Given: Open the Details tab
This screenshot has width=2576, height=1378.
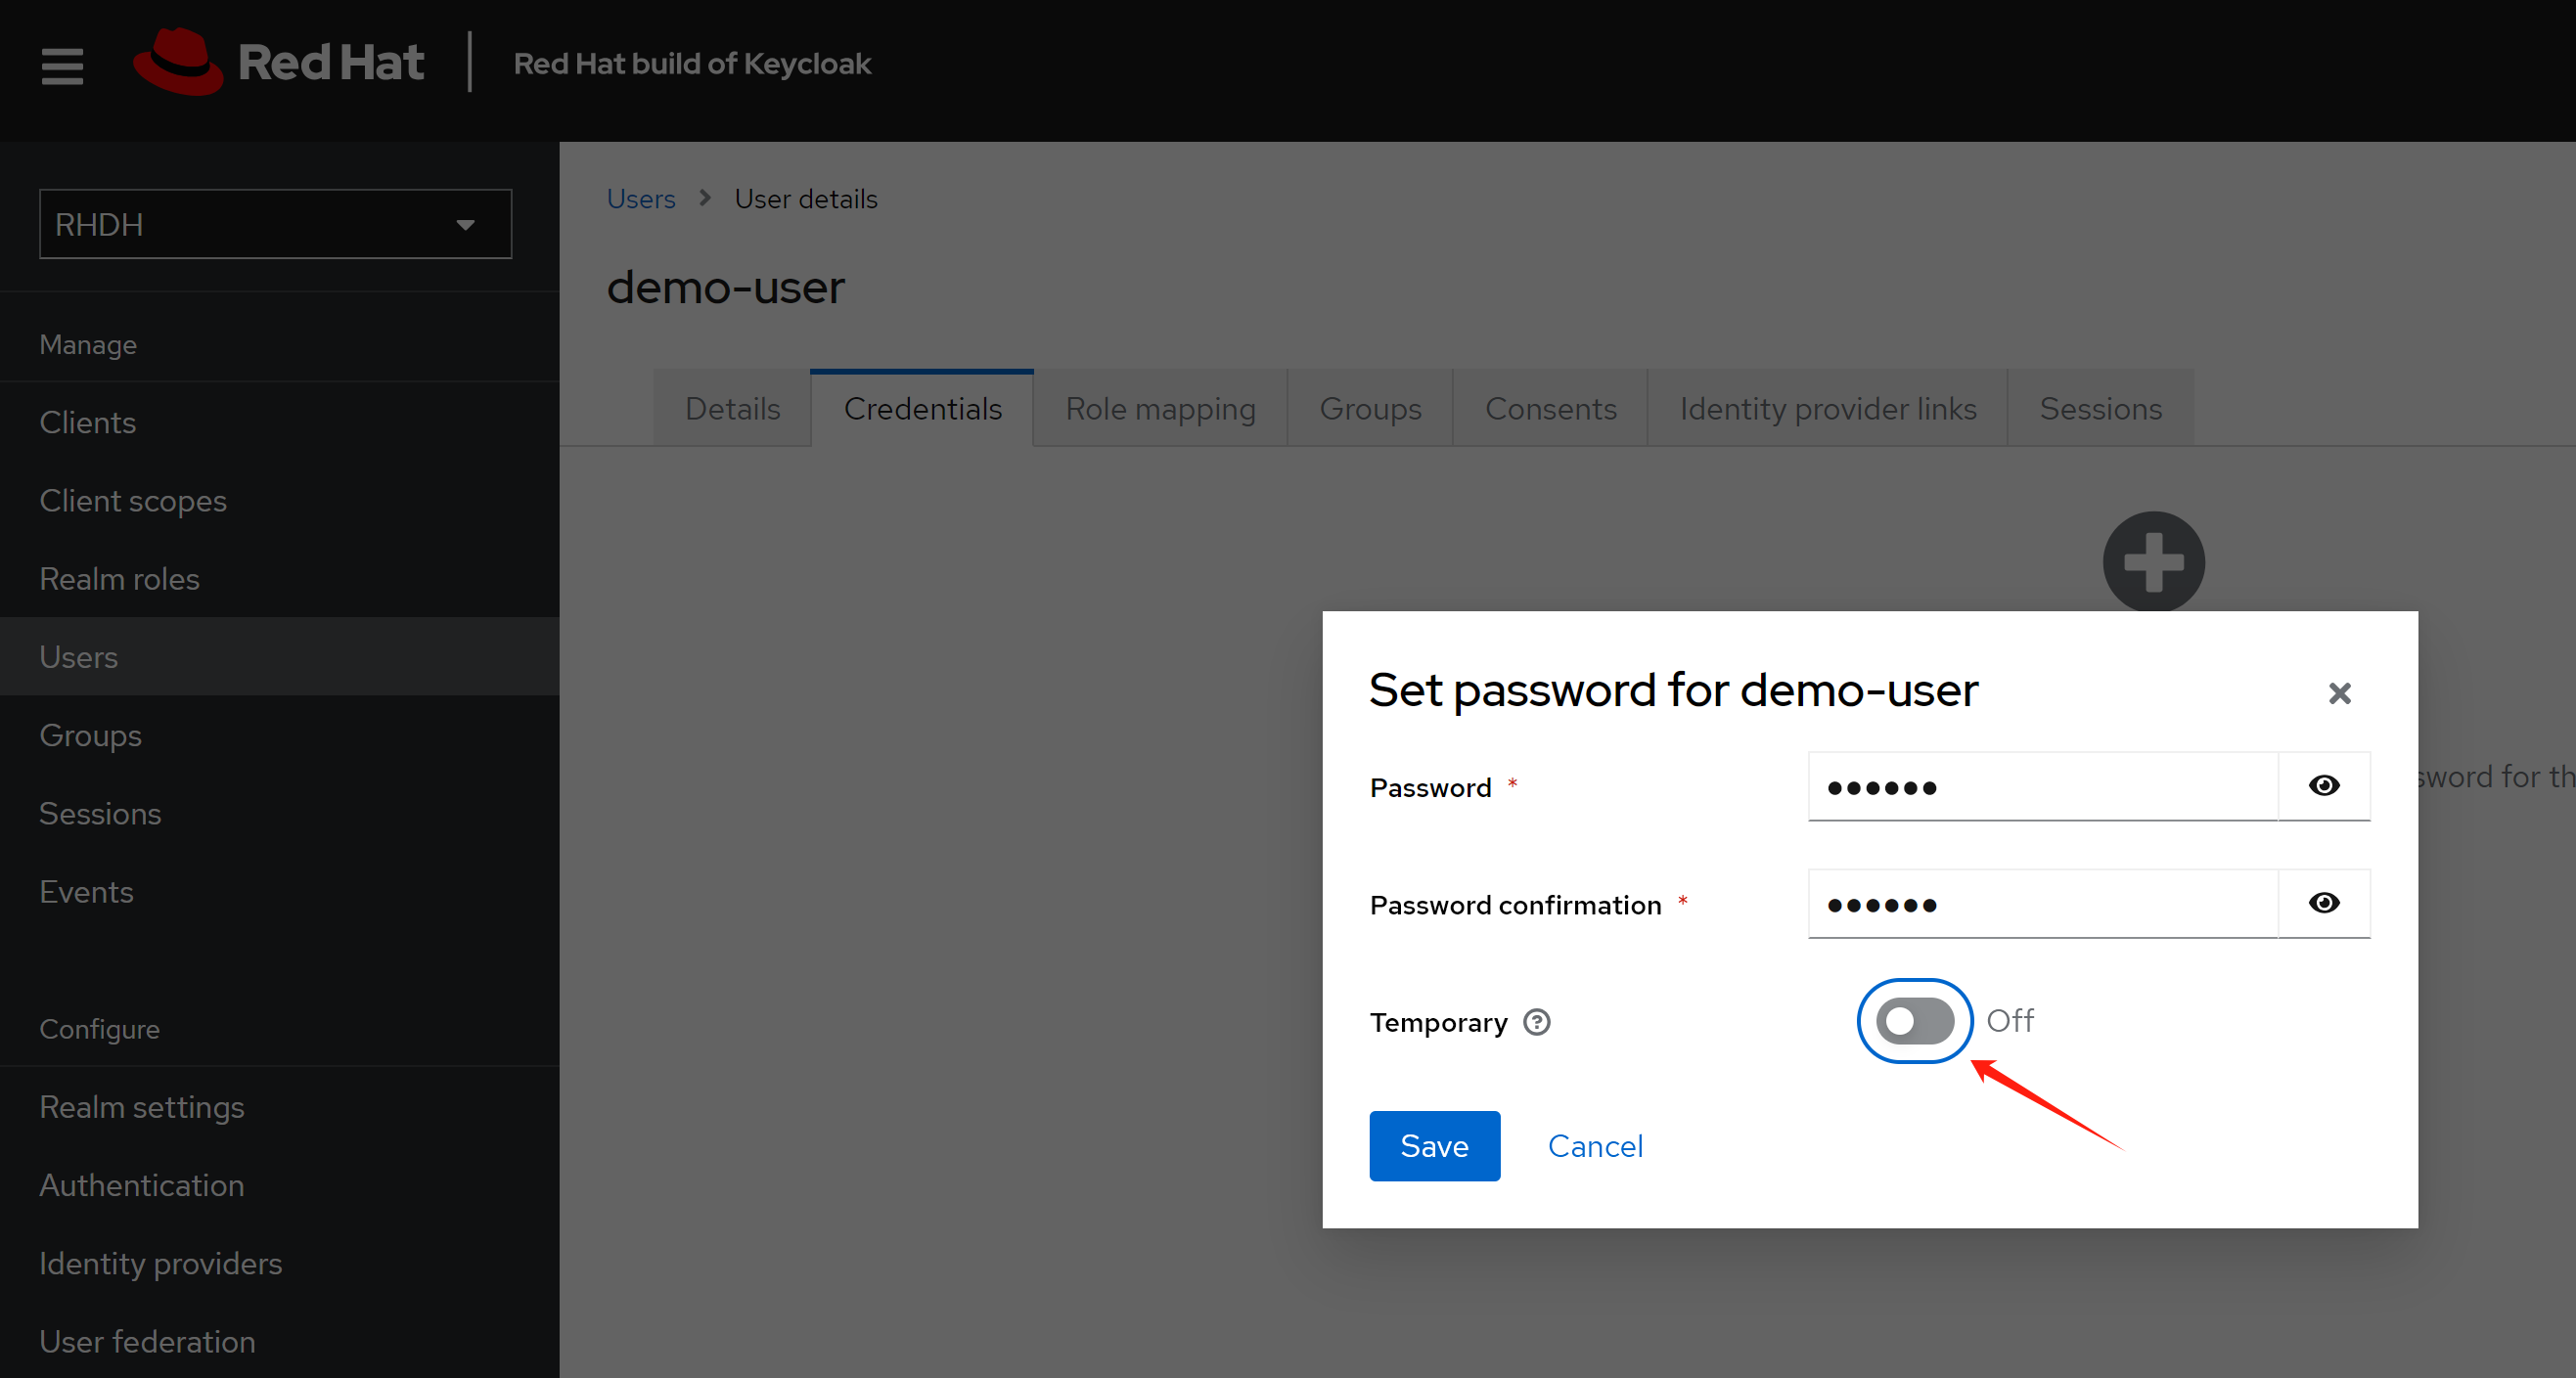Looking at the screenshot, I should tap(732, 409).
